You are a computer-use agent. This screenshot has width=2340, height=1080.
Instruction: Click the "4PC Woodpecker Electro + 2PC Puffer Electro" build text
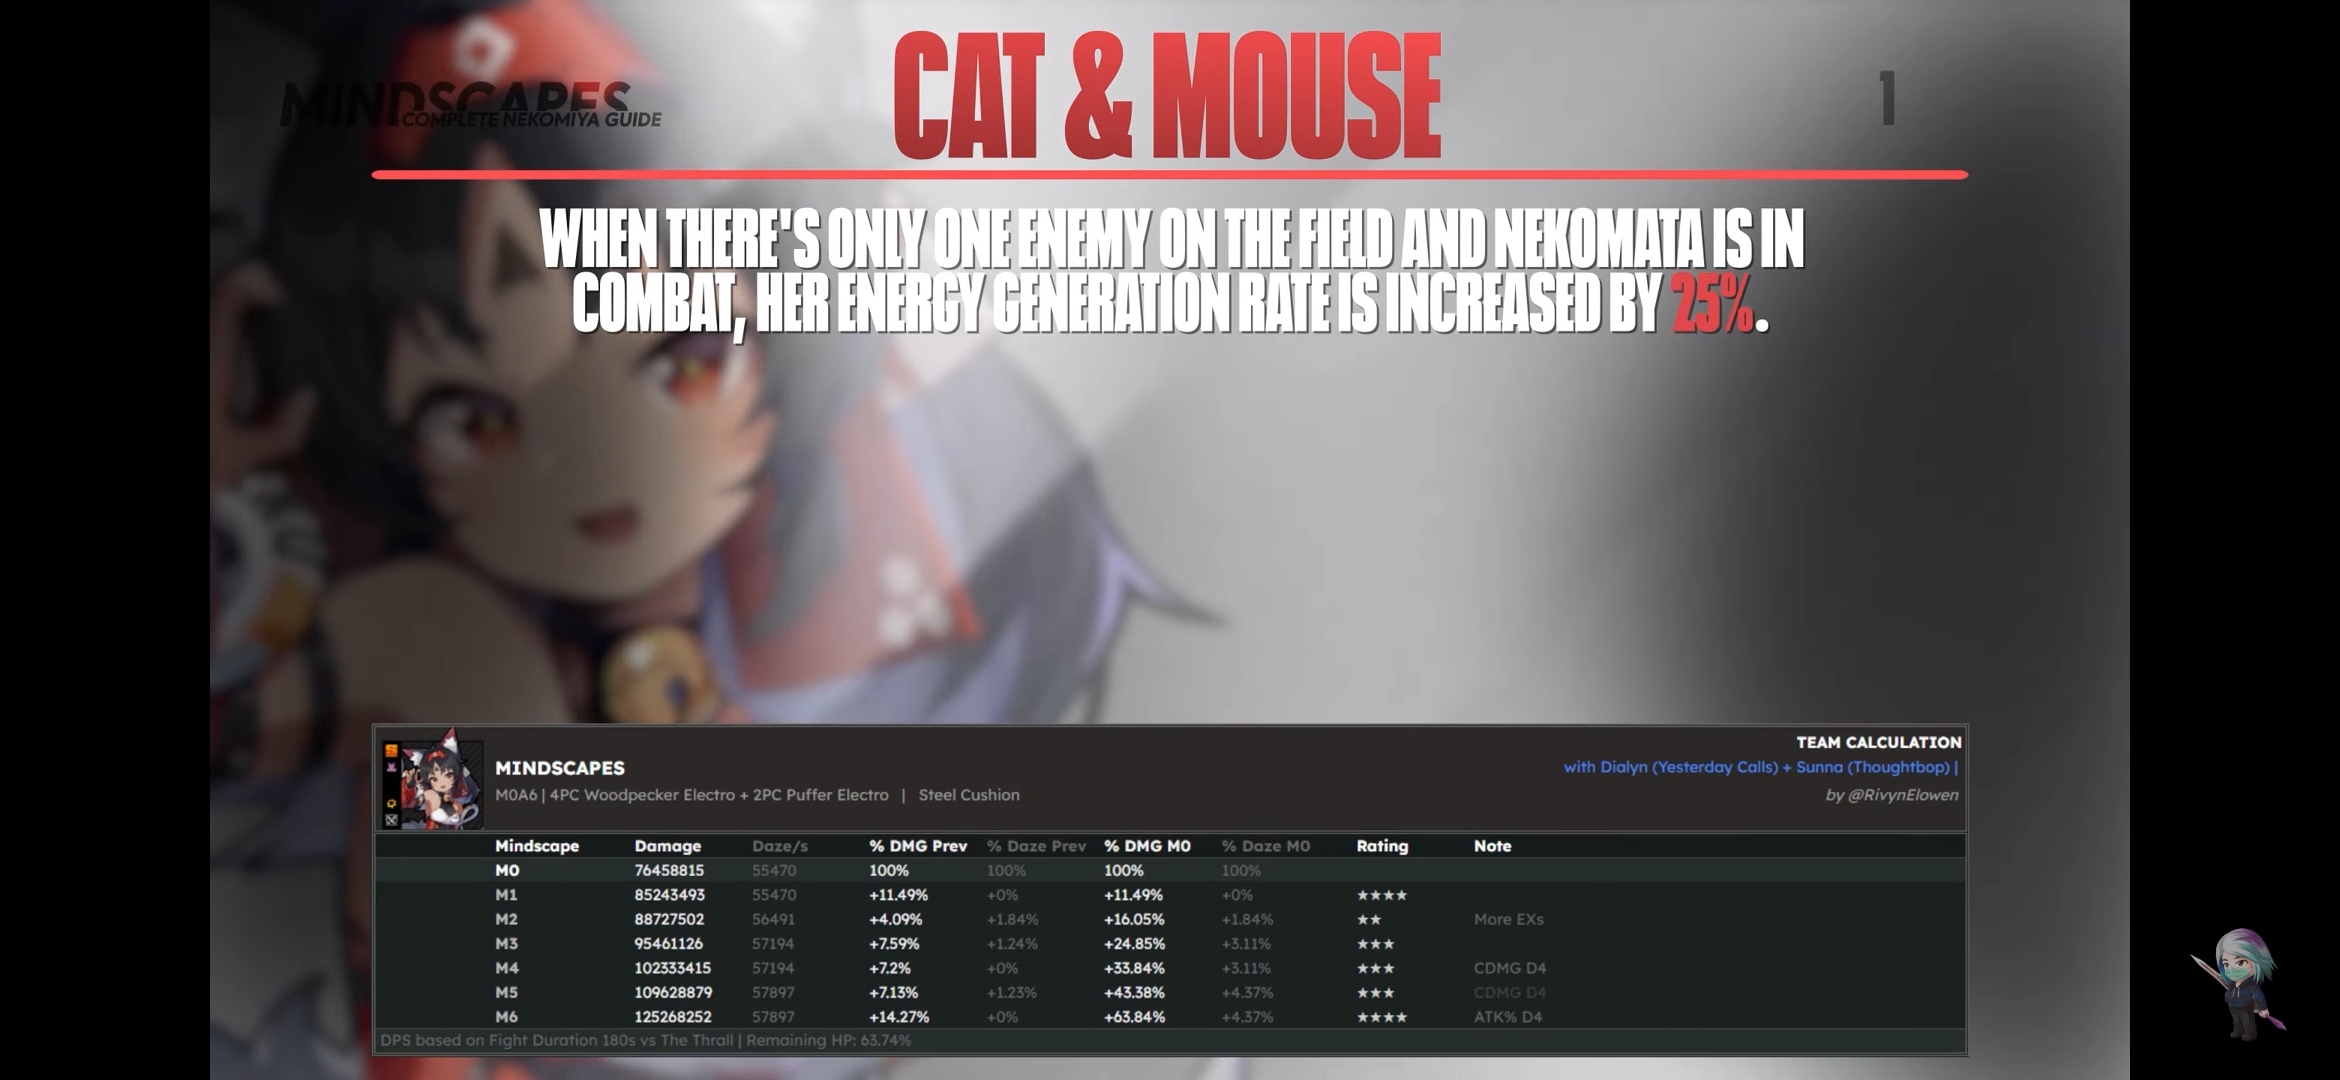(719, 795)
